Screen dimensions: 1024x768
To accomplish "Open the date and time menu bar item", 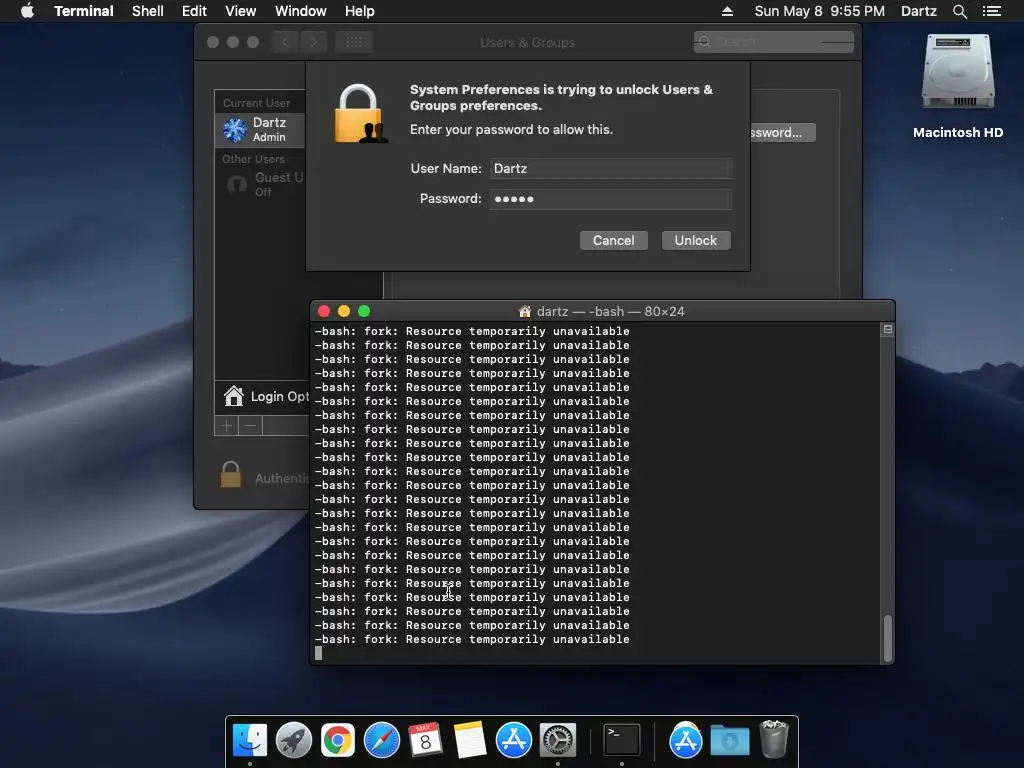I will pyautogui.click(x=820, y=11).
